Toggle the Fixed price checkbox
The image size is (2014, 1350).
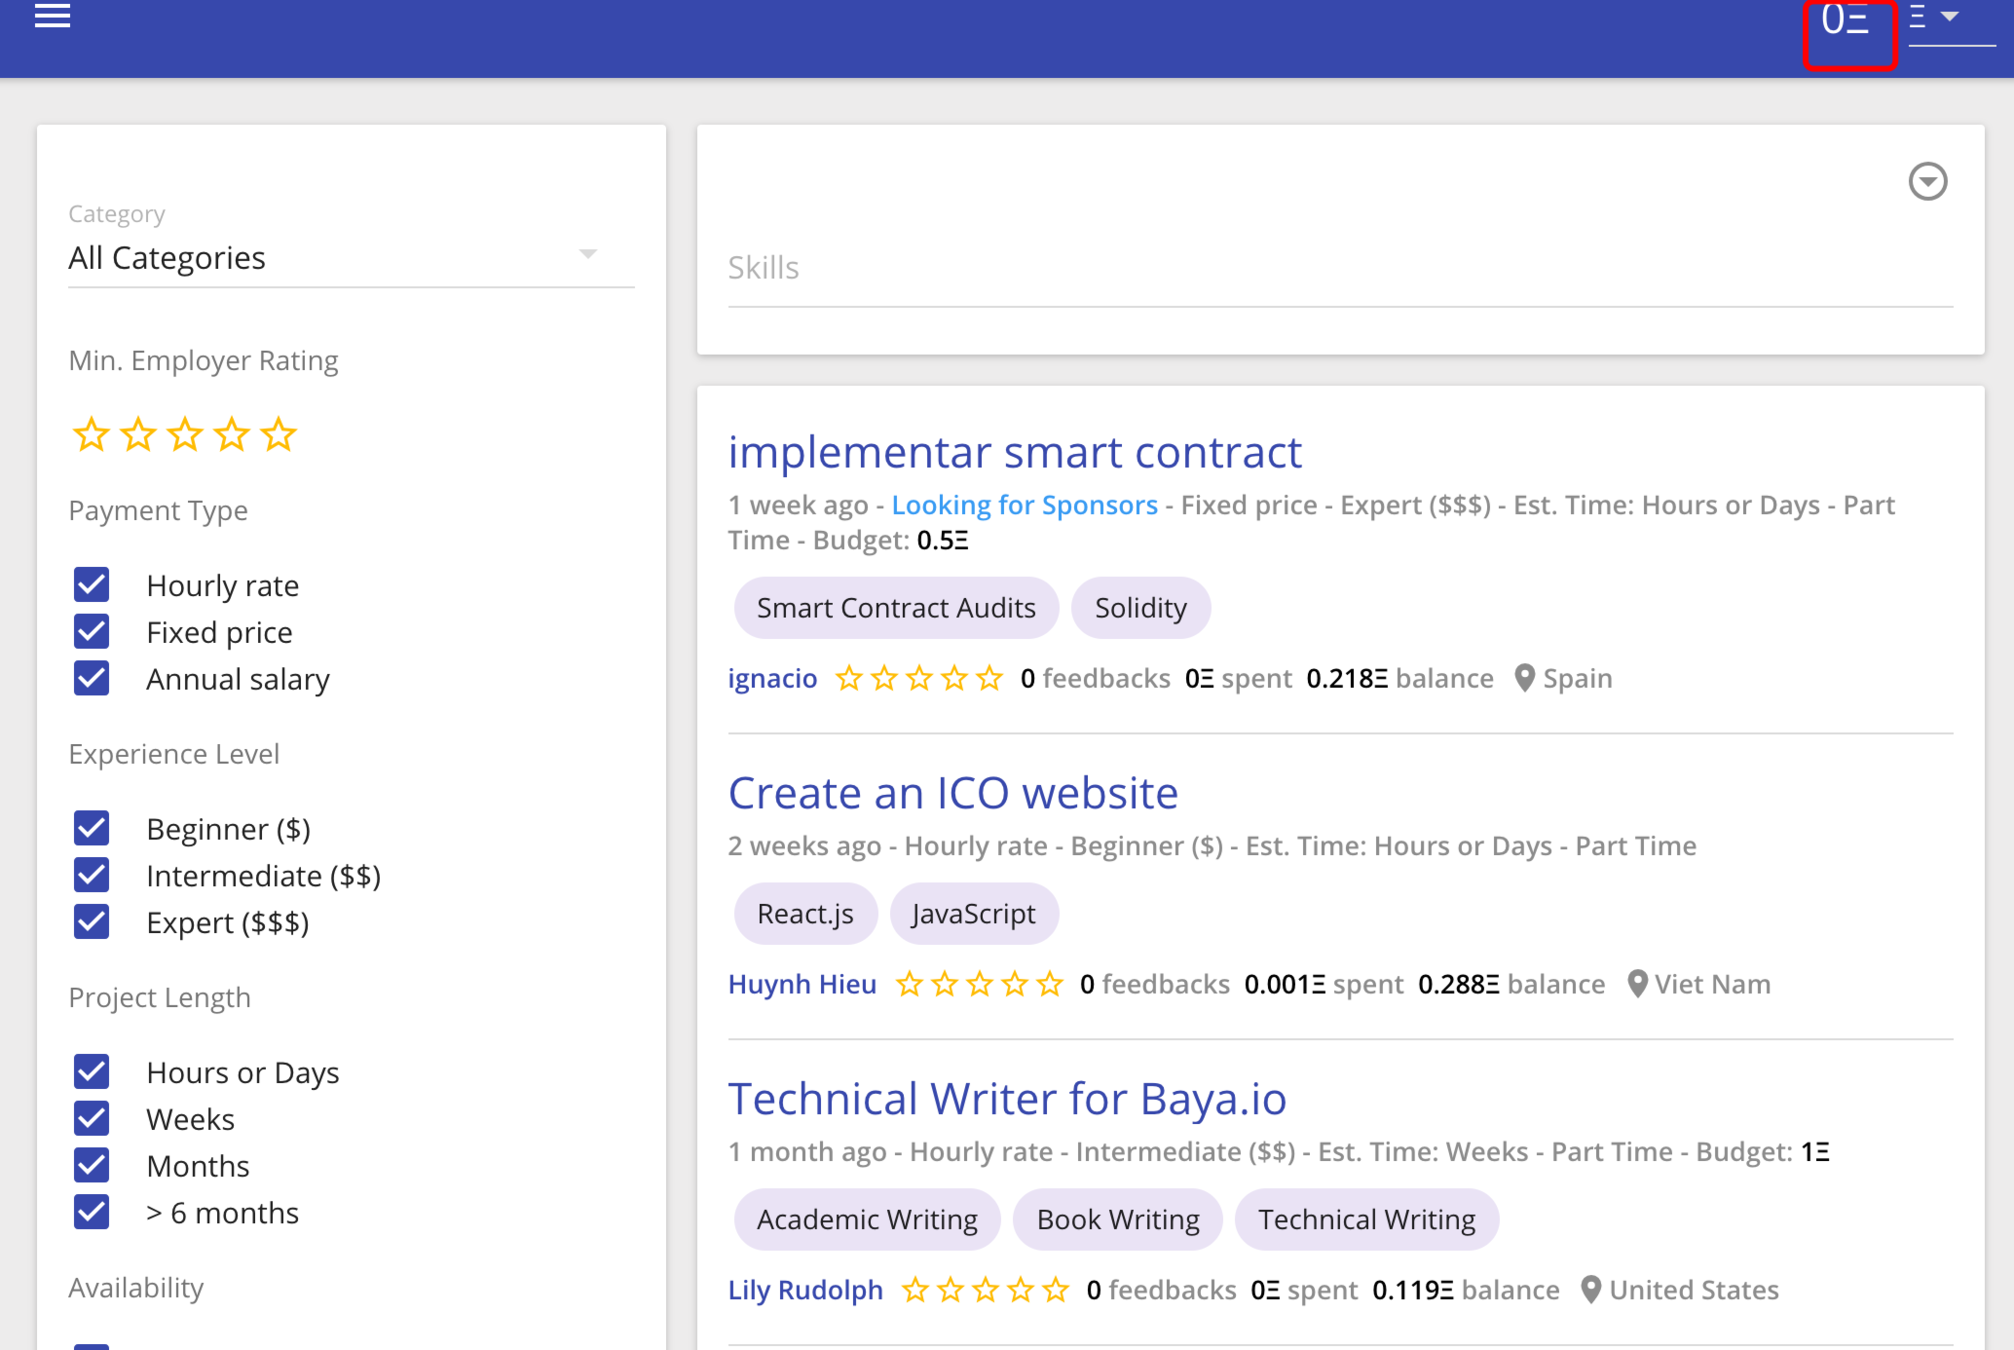[x=92, y=632]
